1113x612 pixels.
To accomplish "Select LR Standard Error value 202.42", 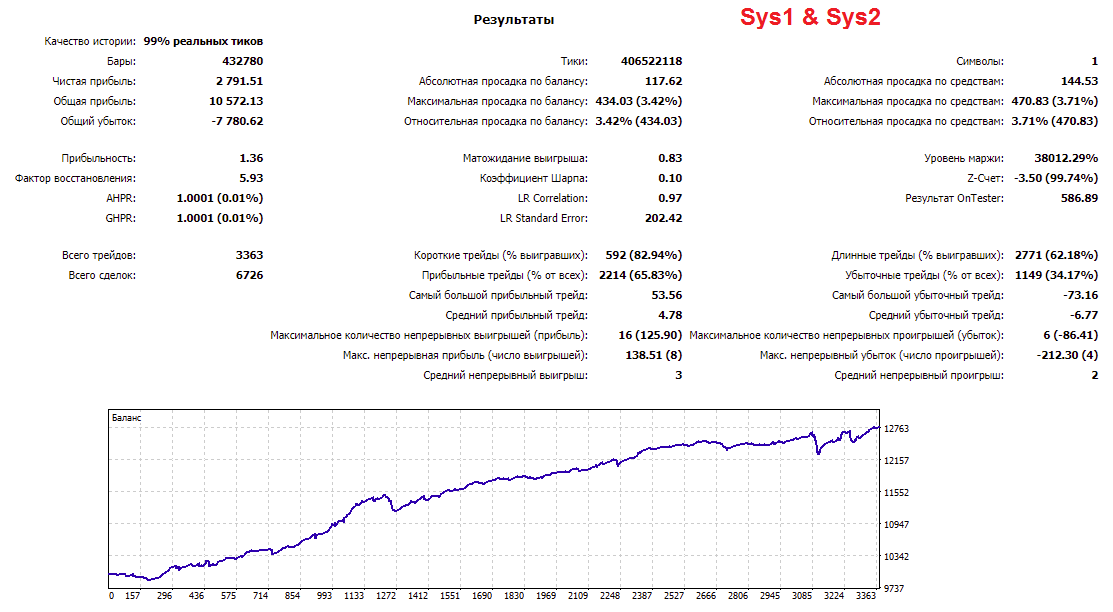I will (x=664, y=218).
